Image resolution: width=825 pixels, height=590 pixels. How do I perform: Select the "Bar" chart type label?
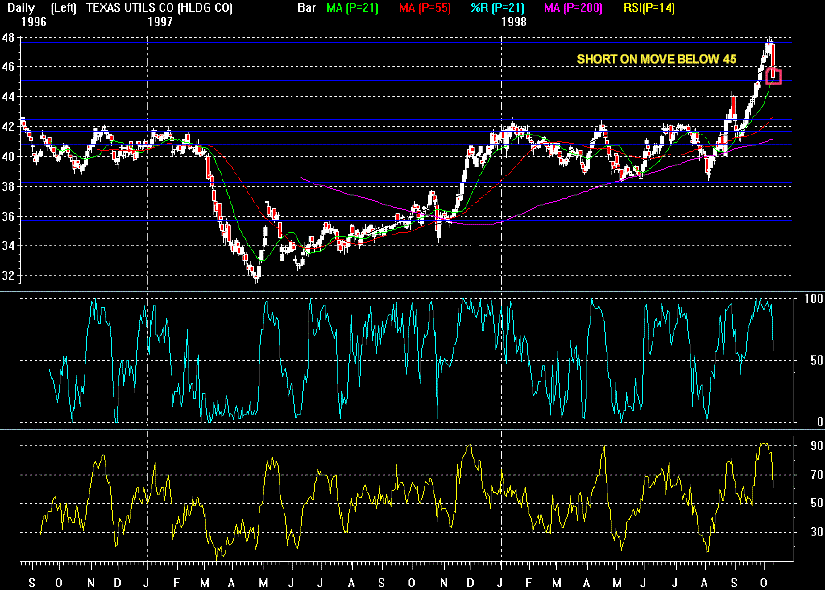coord(307,8)
